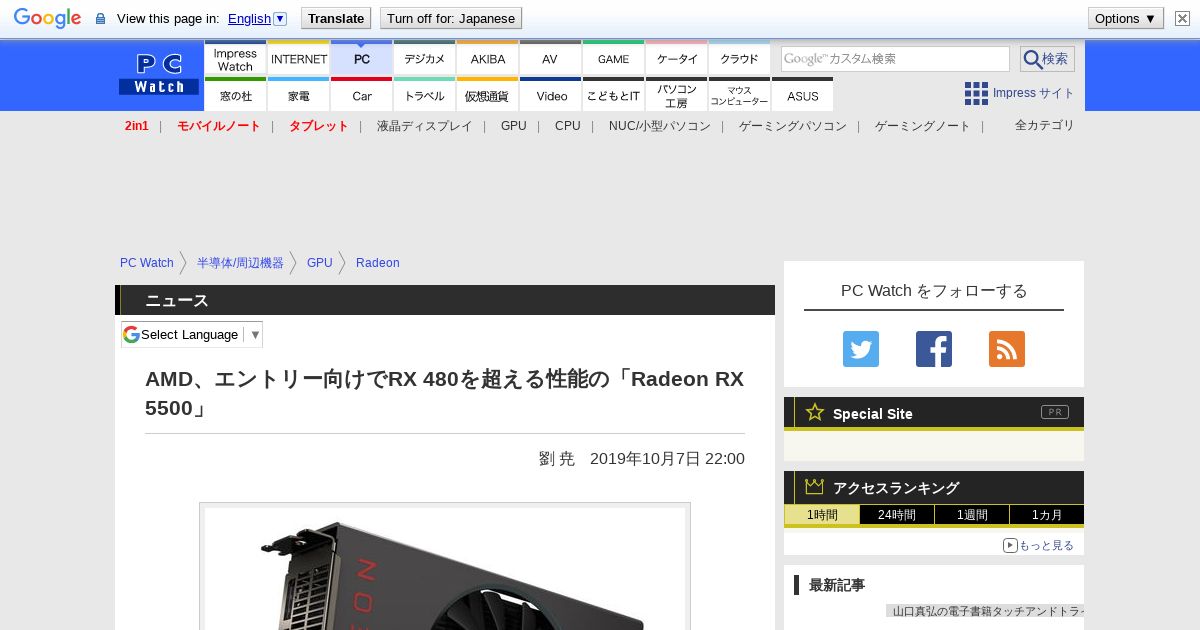Click the PC Watch breadcrumb link
Screen dimensions: 1200x630
click(x=147, y=263)
